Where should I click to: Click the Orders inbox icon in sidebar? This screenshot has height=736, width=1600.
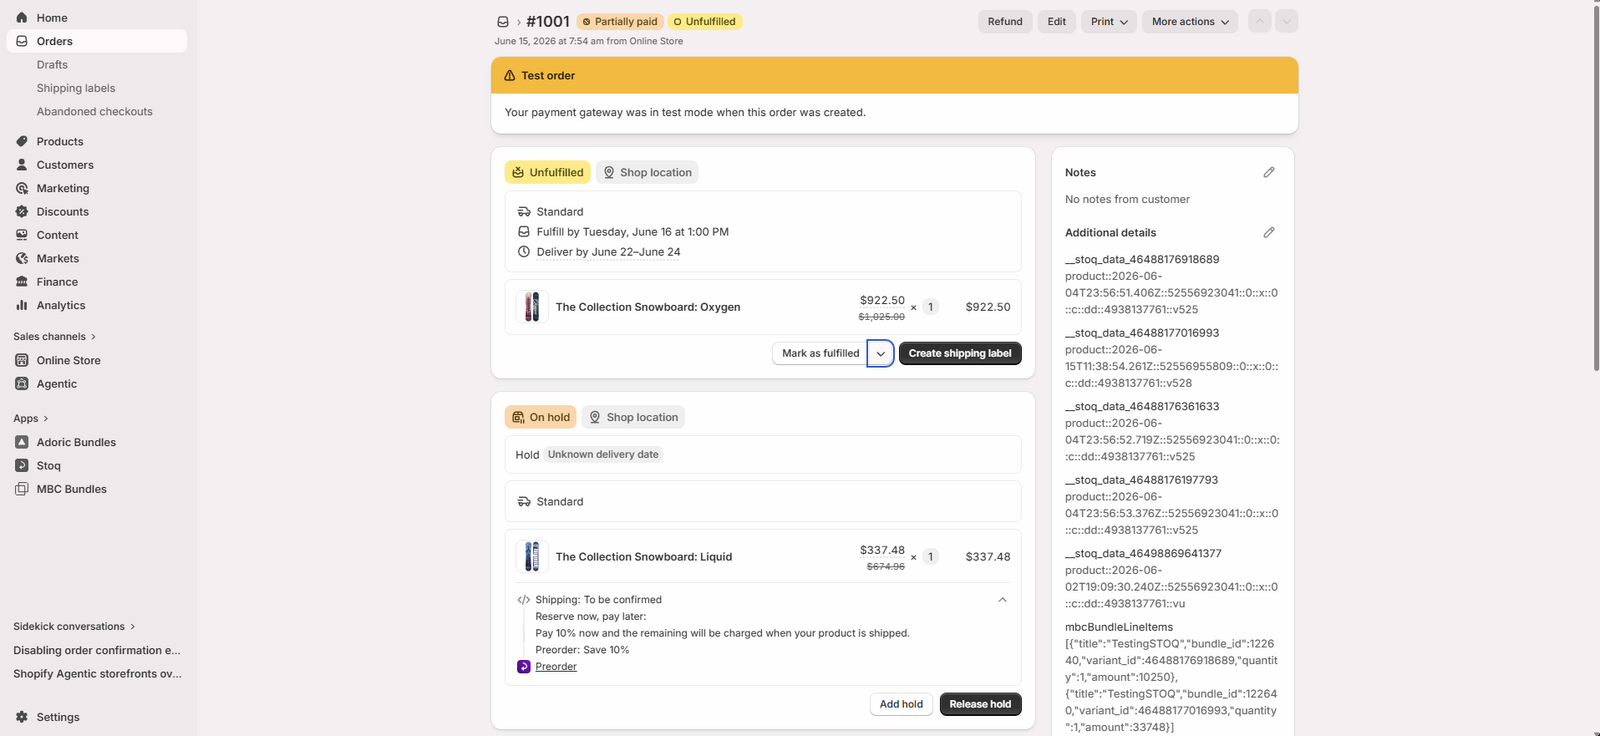tap(22, 41)
